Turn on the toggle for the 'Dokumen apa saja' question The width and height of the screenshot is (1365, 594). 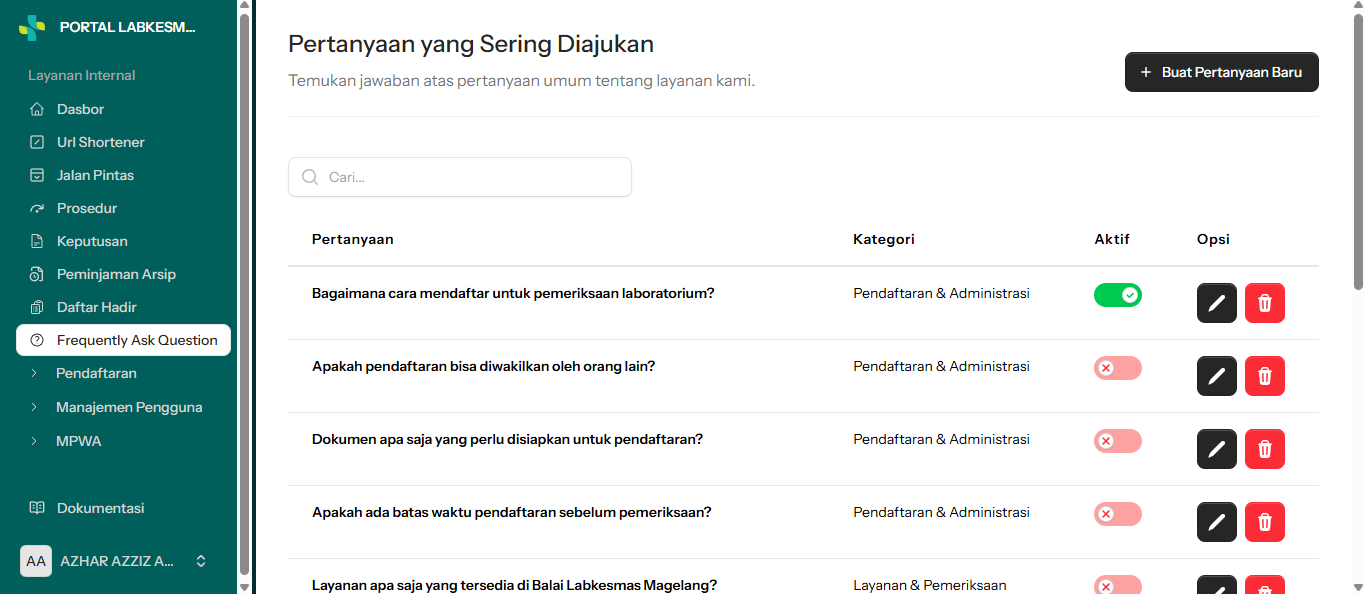point(1118,441)
